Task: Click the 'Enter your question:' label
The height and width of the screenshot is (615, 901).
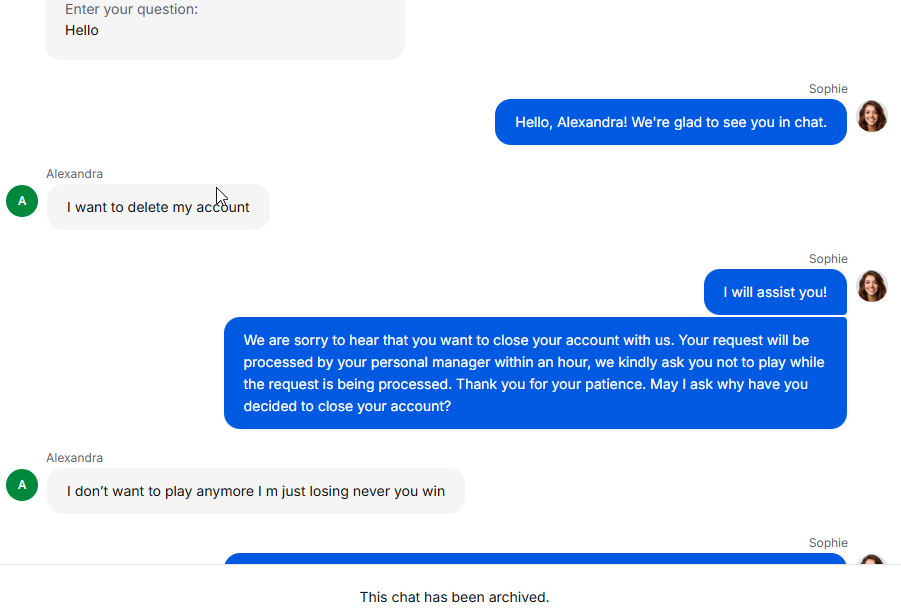Action: click(132, 9)
